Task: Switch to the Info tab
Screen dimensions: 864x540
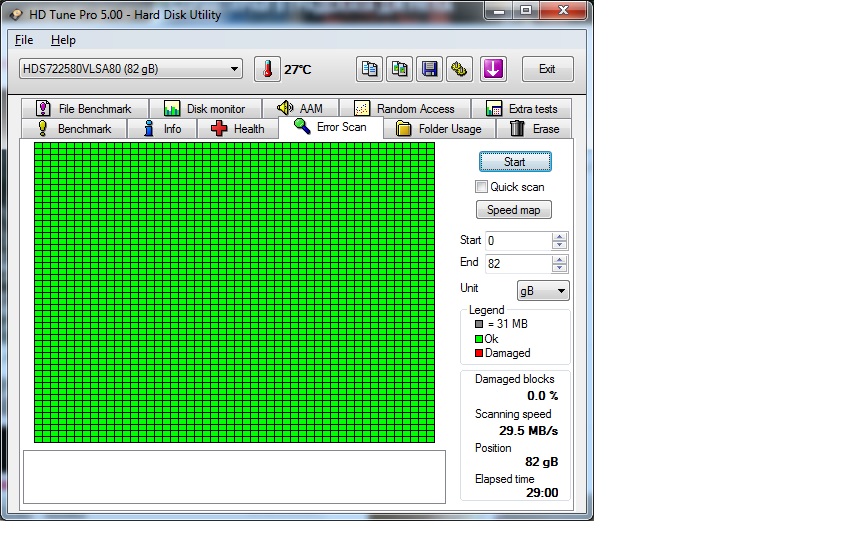Action: click(x=163, y=129)
